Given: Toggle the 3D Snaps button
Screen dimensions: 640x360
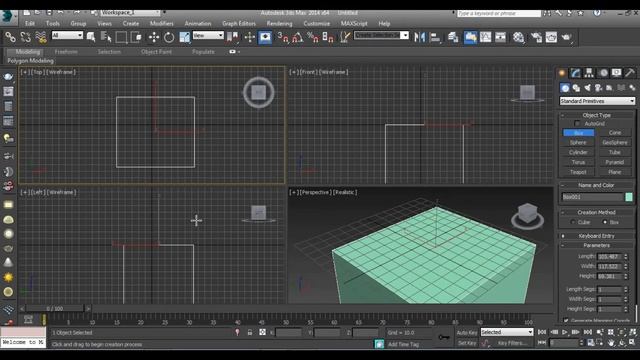Looking at the screenshot, I should tap(282, 37).
